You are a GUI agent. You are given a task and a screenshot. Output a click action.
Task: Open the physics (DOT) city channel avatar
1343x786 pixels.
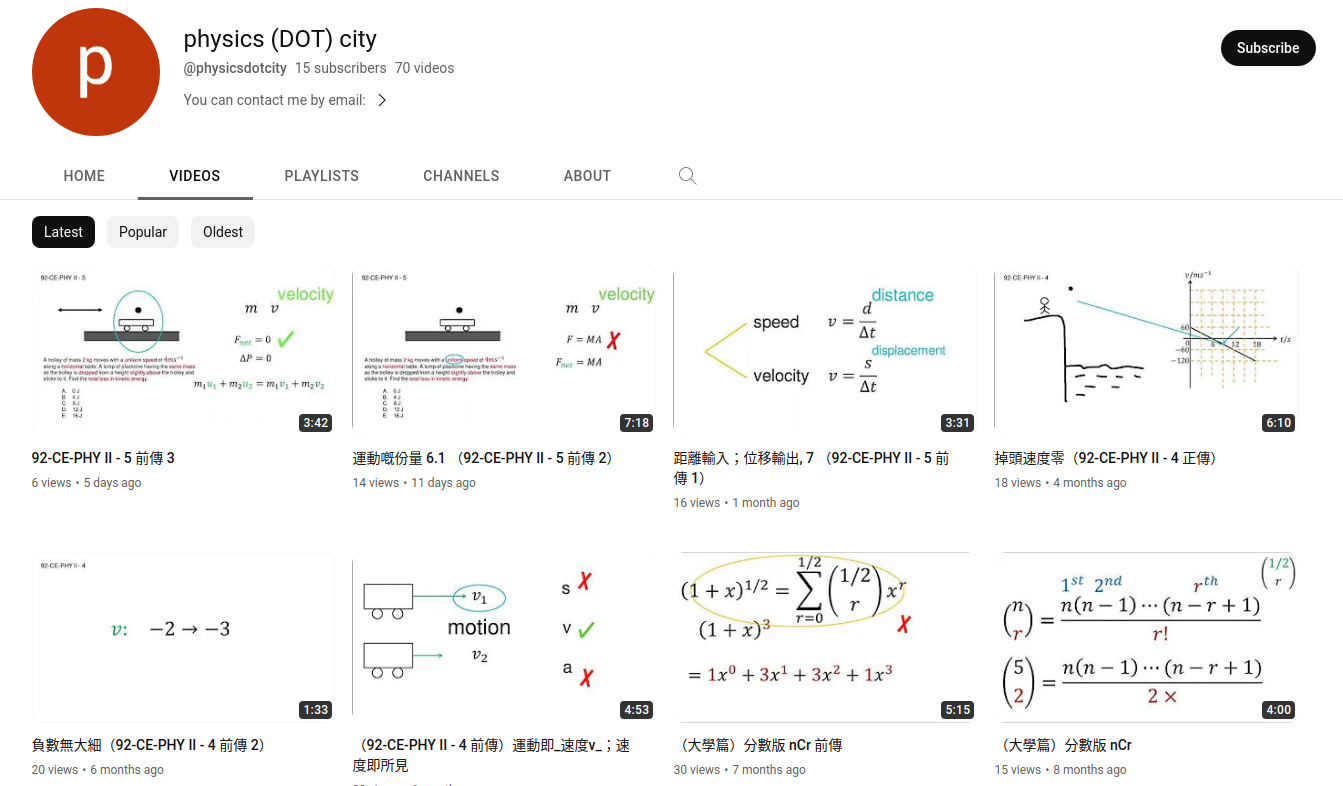coord(96,72)
